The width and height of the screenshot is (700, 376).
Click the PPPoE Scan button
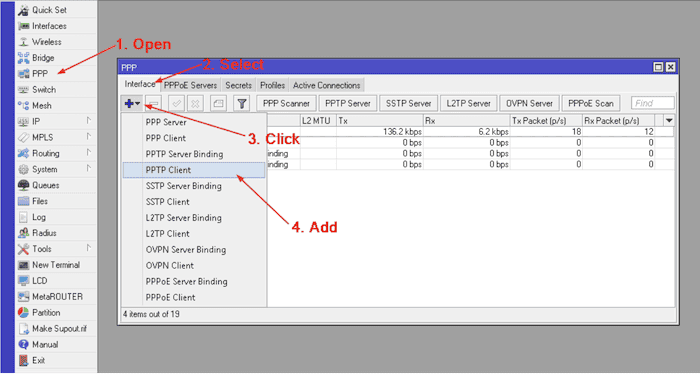(591, 103)
